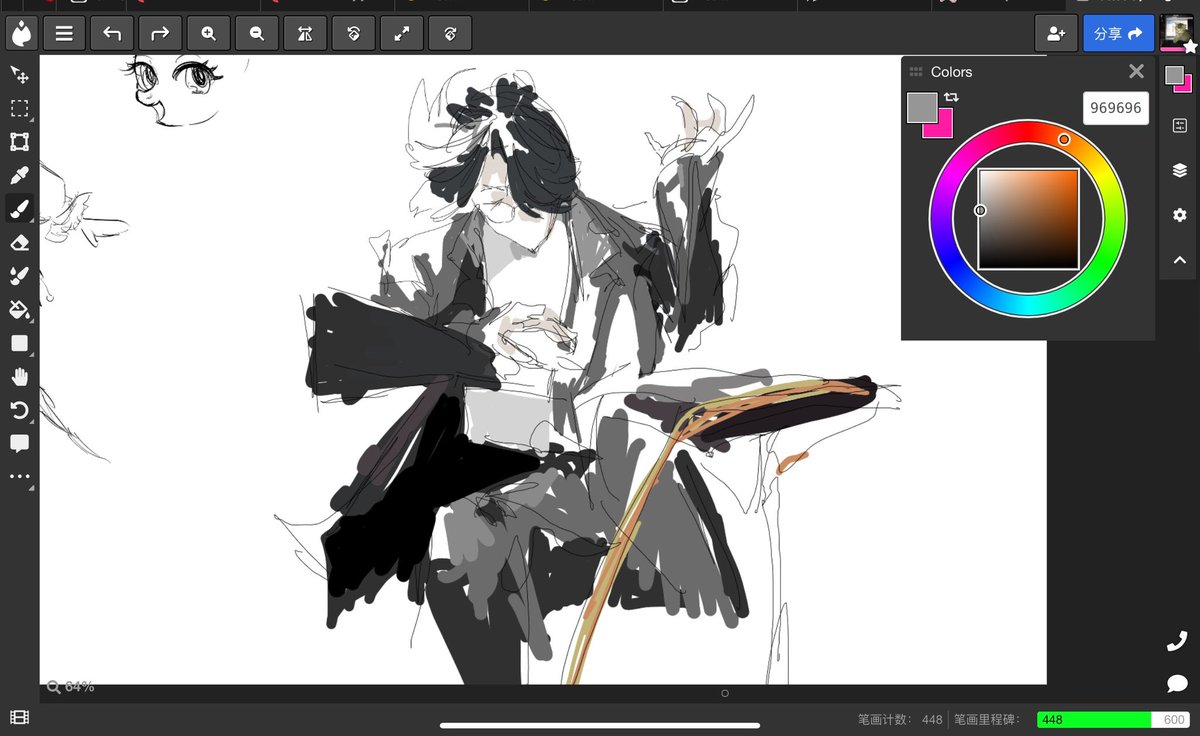Select the Rotate View tool
The height and width of the screenshot is (736, 1200).
coord(19,410)
